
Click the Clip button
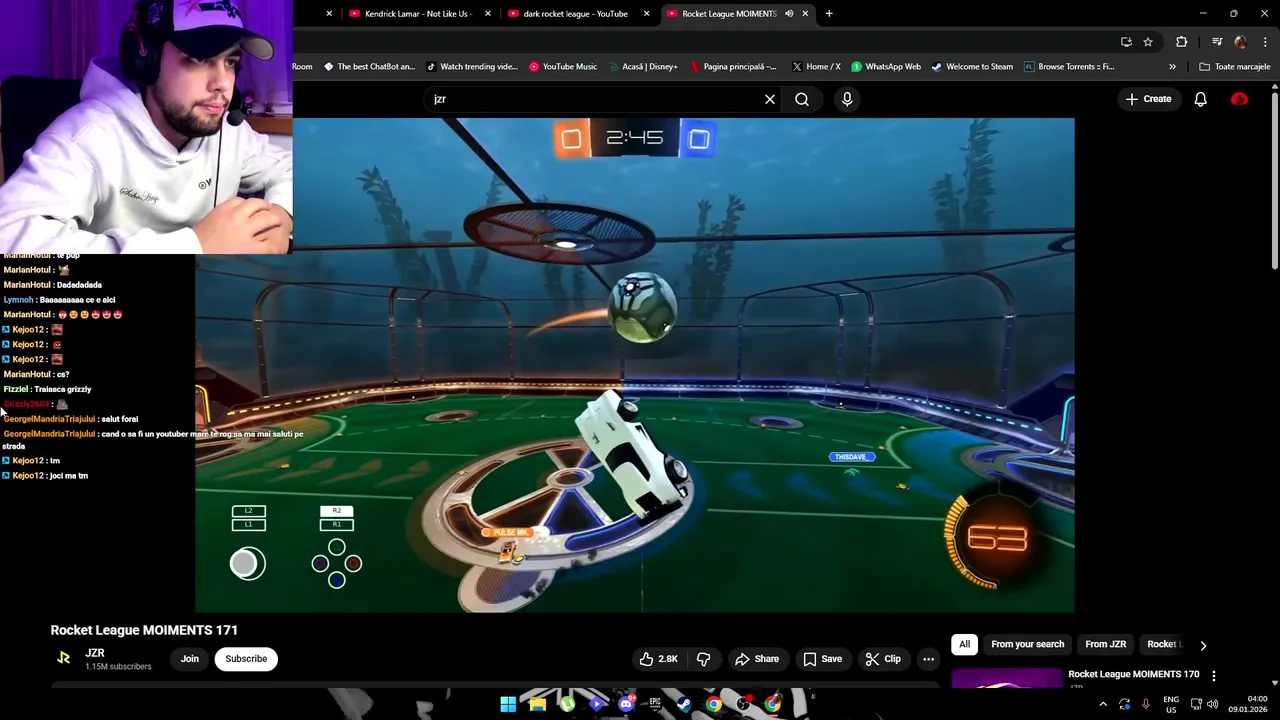point(883,659)
